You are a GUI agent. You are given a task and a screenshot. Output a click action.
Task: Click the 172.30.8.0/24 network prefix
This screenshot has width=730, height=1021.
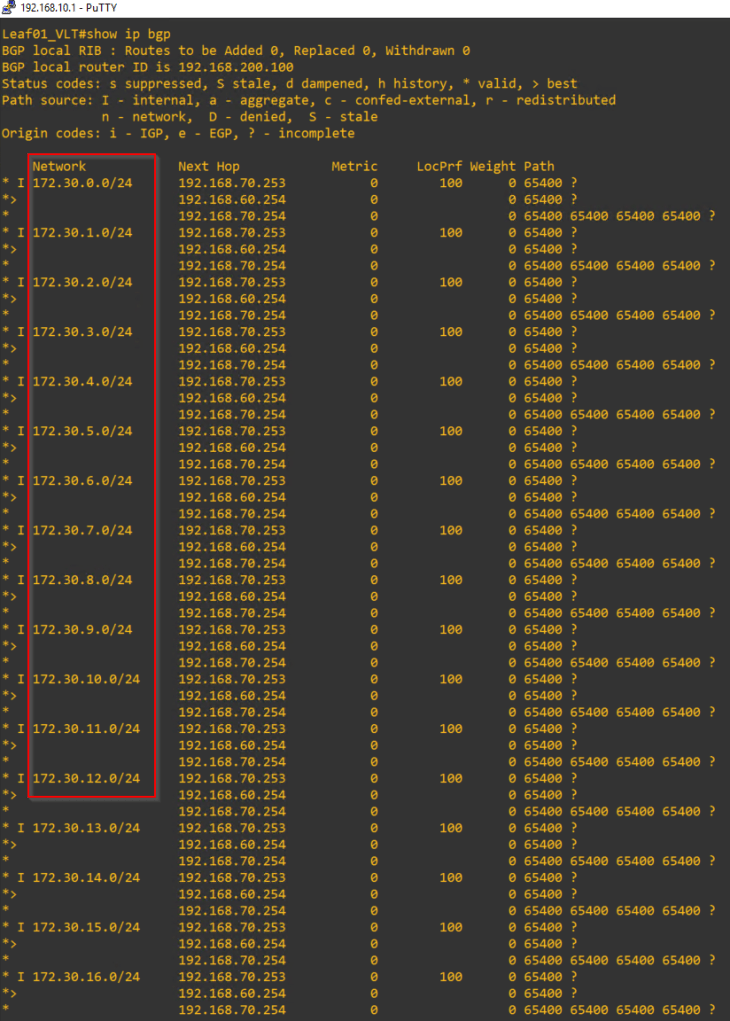82,580
